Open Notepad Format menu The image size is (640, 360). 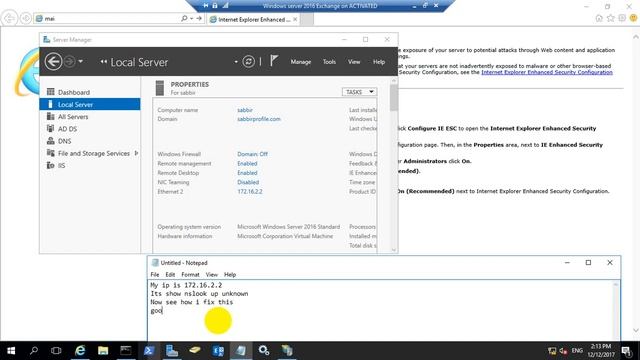(190, 275)
